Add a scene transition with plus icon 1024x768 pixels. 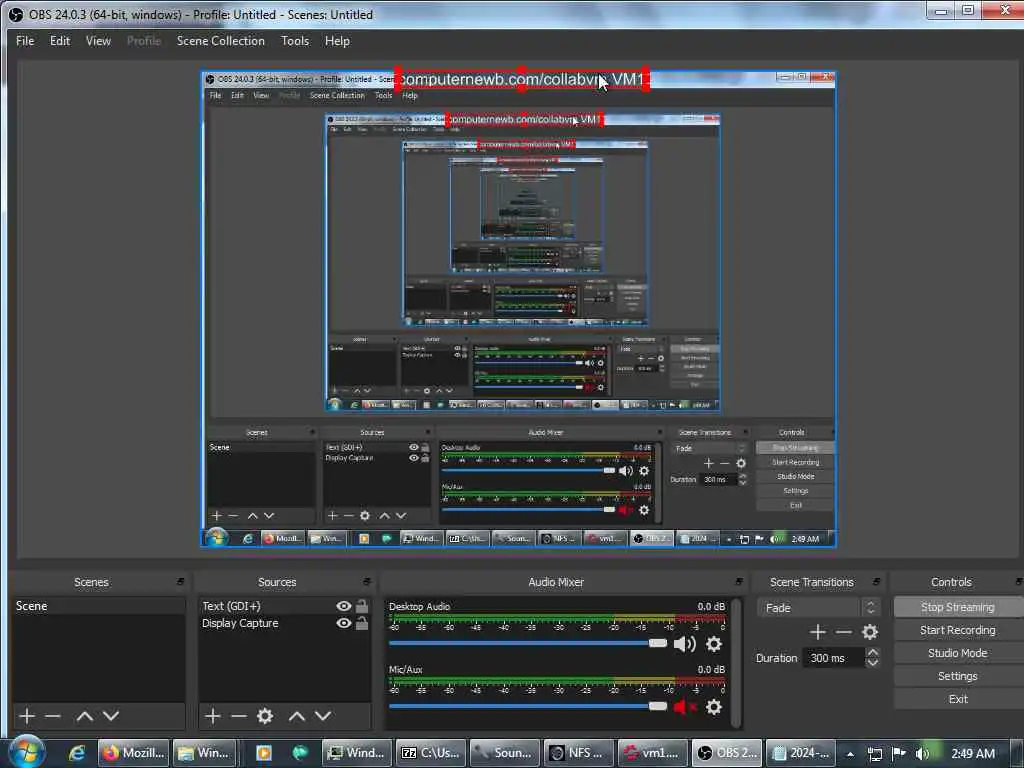coord(817,632)
